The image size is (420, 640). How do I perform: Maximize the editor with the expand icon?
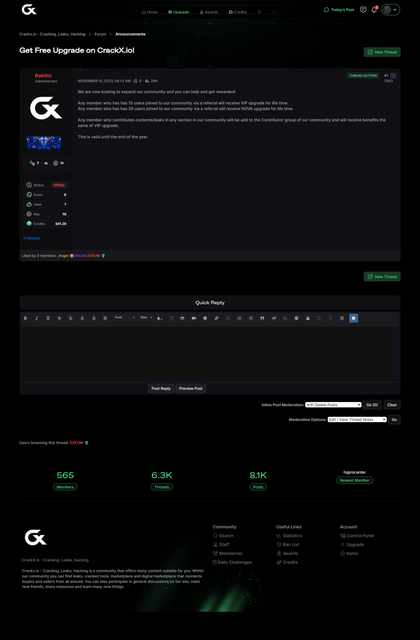tap(342, 318)
